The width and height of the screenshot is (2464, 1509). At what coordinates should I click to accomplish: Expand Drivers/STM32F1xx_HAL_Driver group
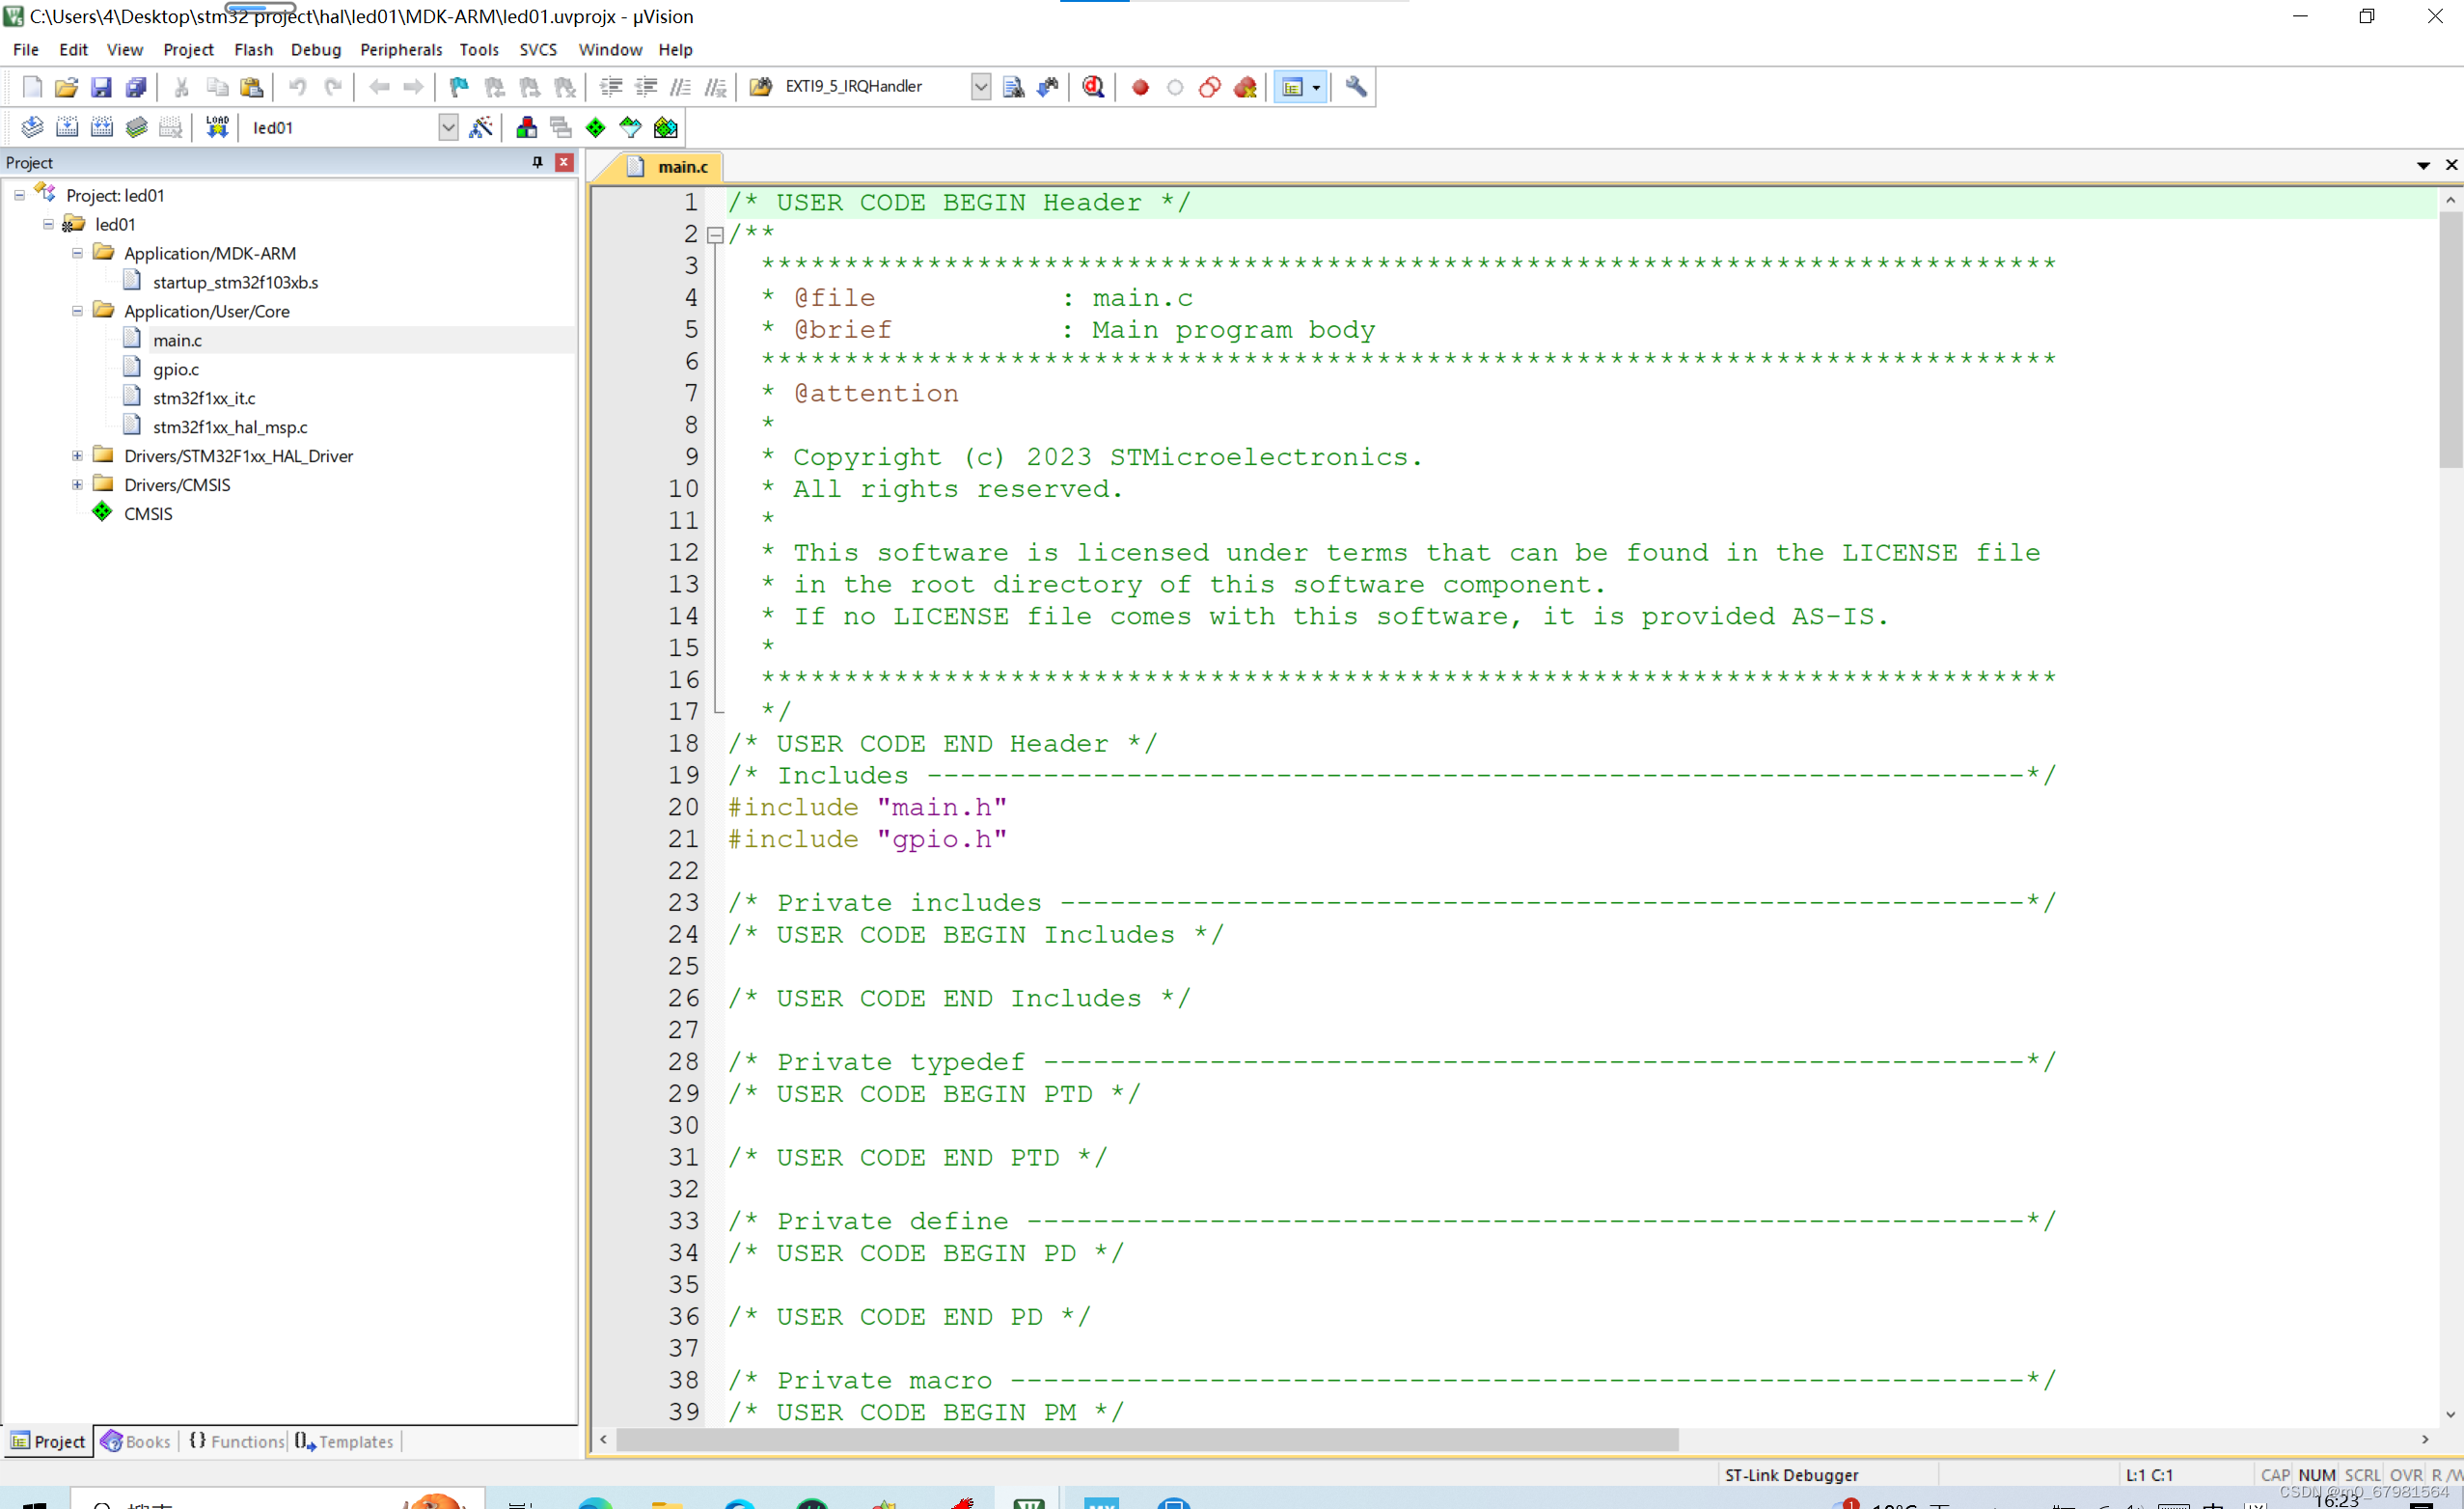(x=77, y=455)
